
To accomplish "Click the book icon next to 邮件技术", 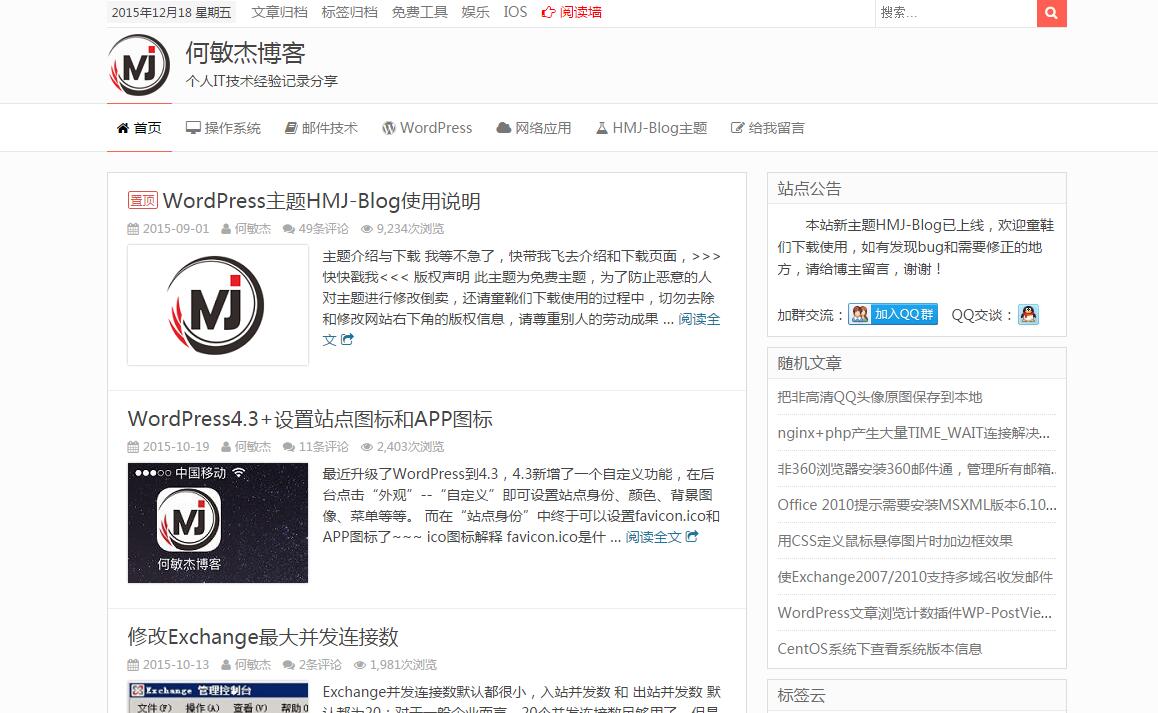I will [291, 128].
